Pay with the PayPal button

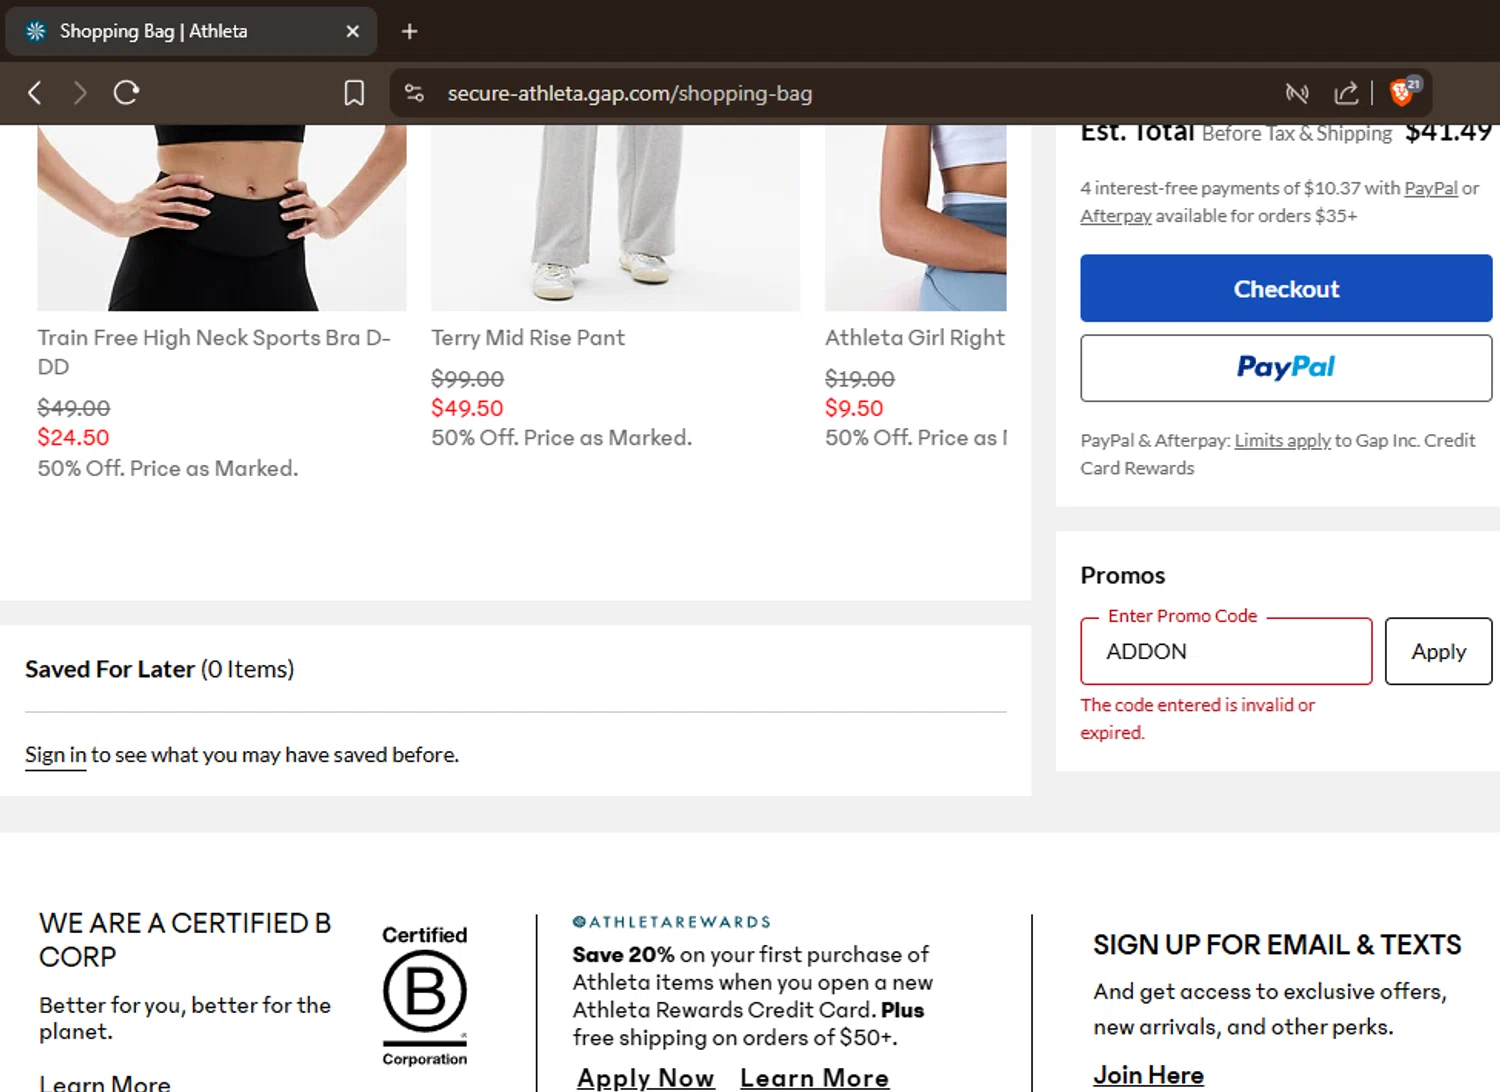pyautogui.click(x=1286, y=367)
